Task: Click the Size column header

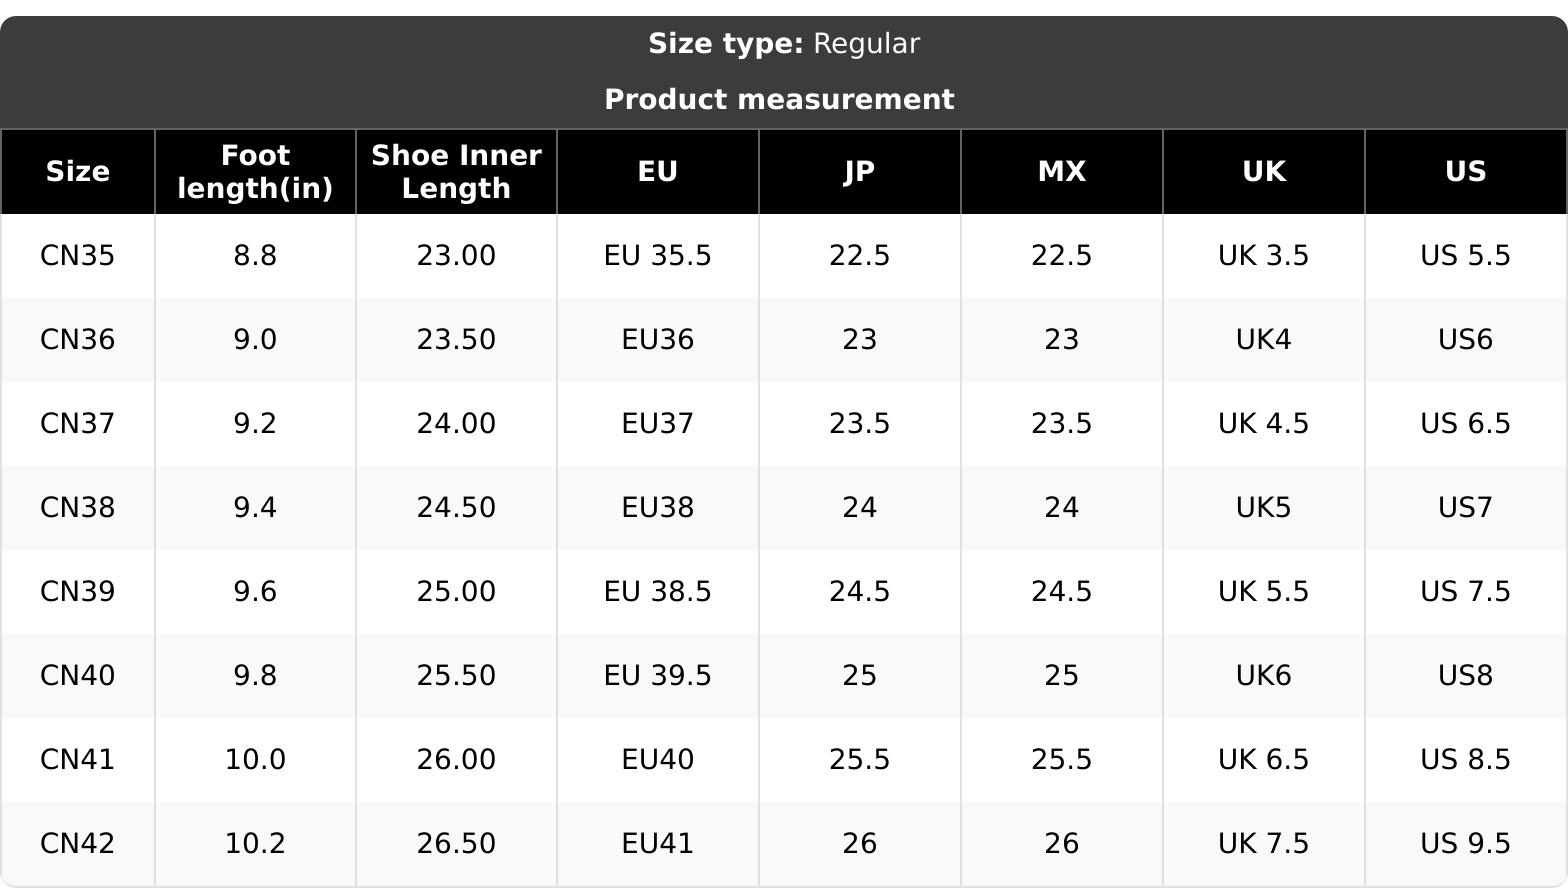Action: pyautogui.click(x=78, y=172)
